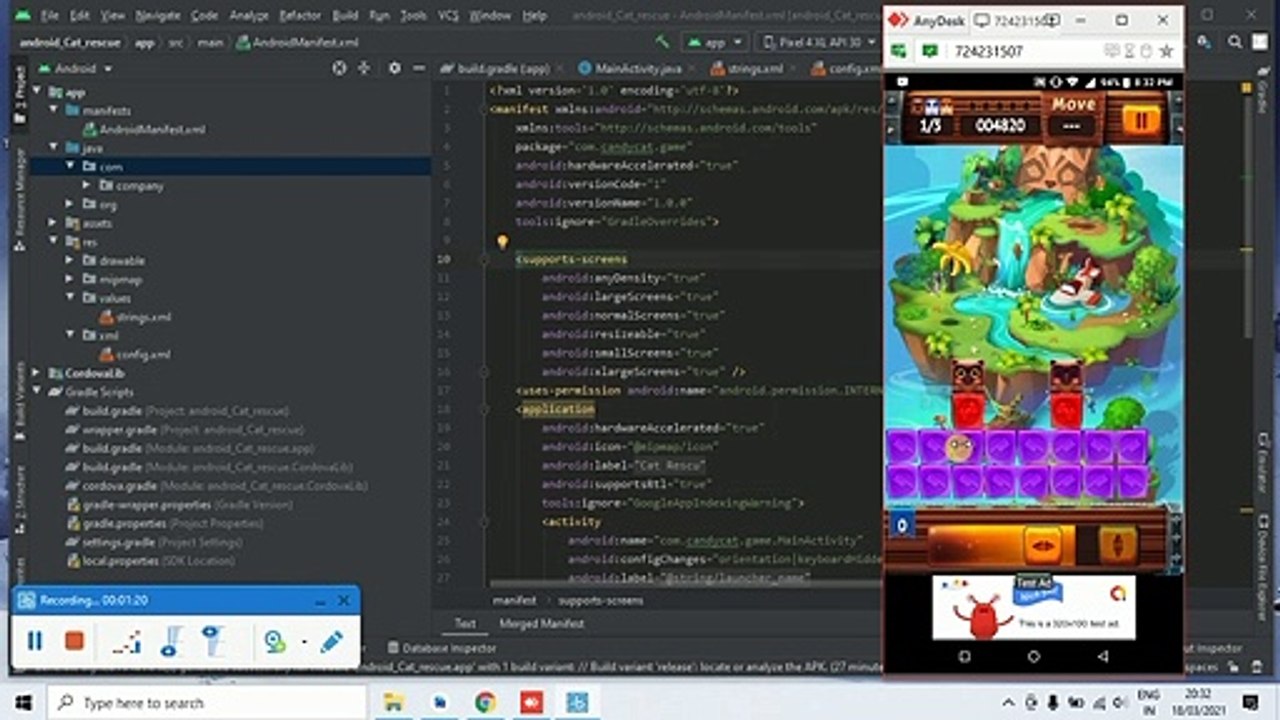Screen dimensions: 1280x720
Task: Click the webcam icon in recorder toolbar
Action: pyautogui.click(x=273, y=641)
